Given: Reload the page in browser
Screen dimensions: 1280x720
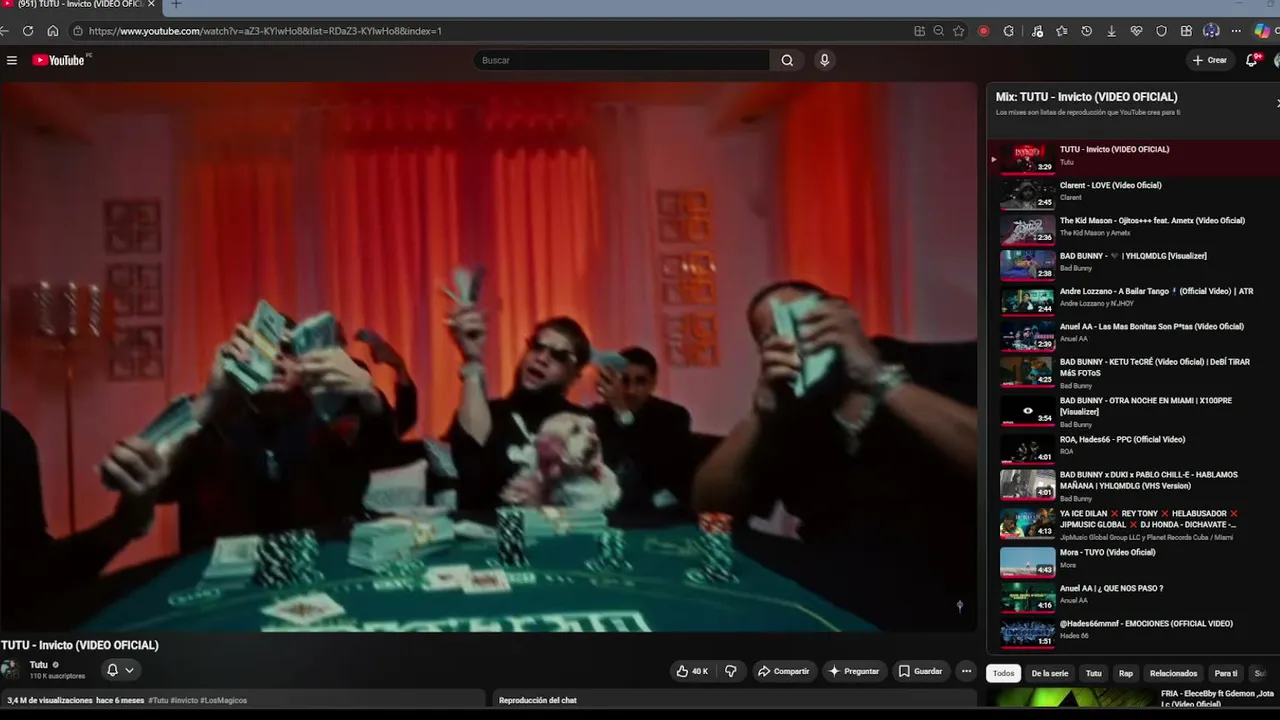Looking at the screenshot, I should click(27, 31).
